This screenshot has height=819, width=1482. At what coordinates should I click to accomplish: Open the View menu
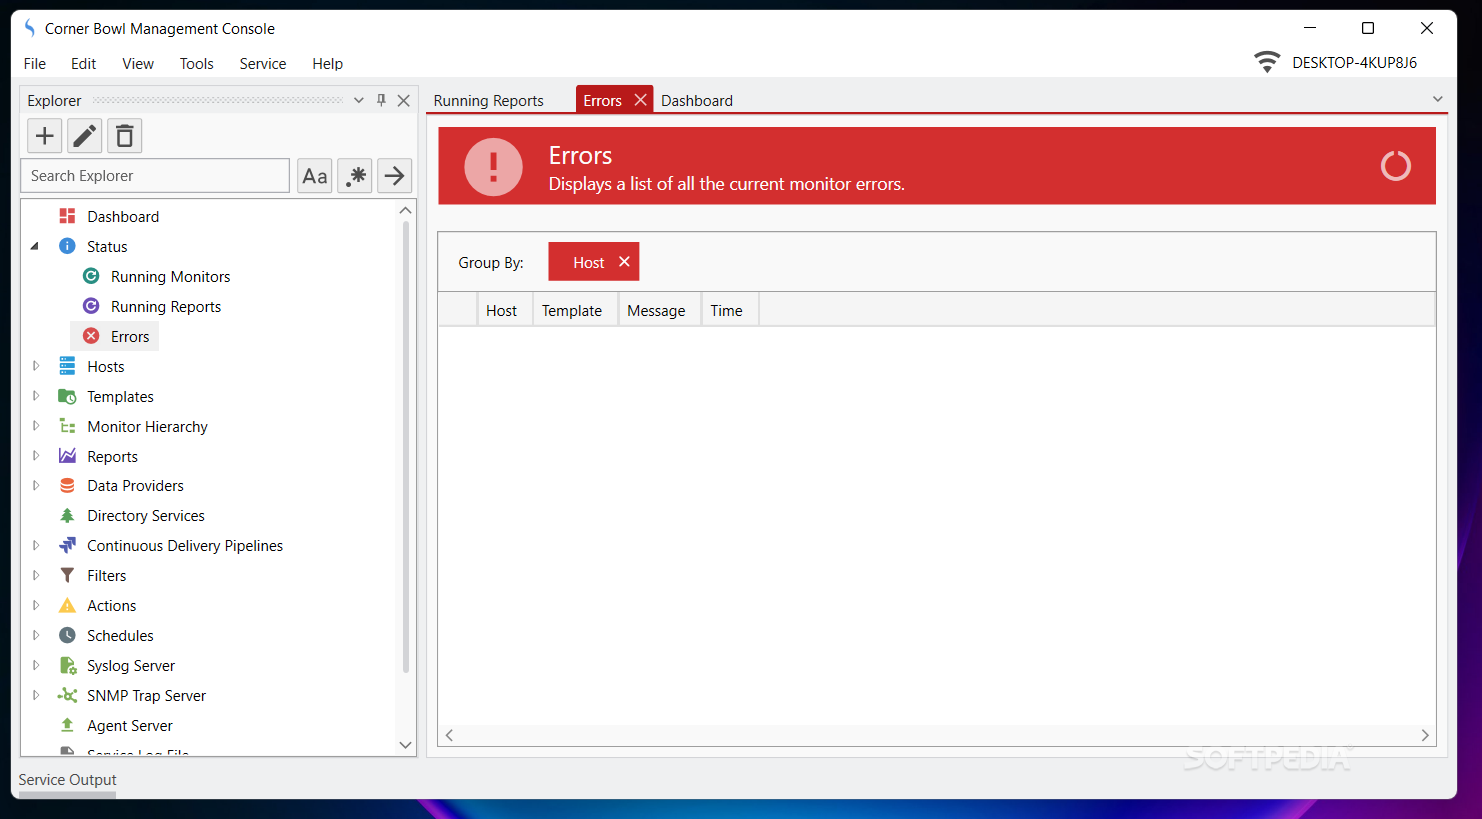point(138,63)
